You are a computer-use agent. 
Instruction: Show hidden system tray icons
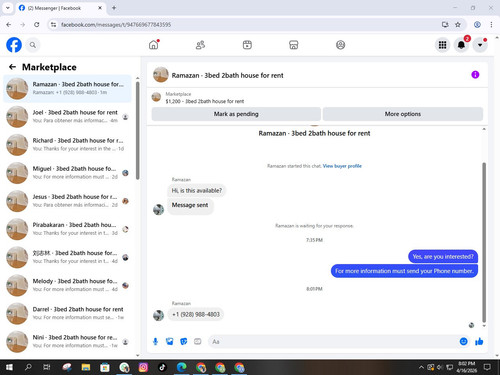[421, 367]
